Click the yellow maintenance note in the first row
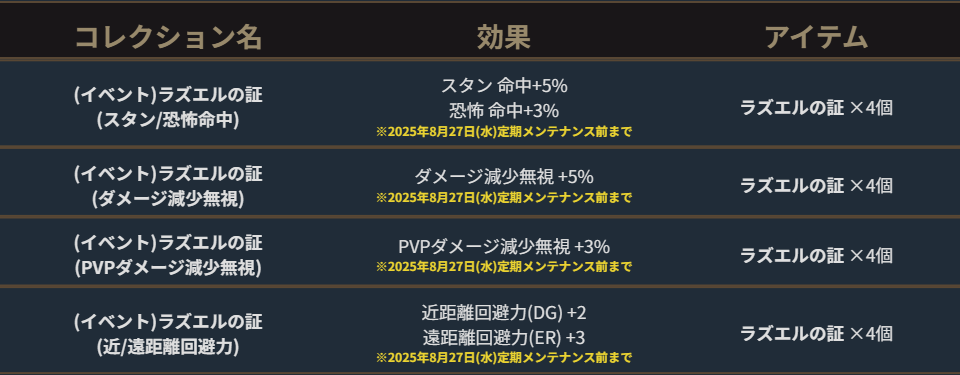 coord(504,131)
